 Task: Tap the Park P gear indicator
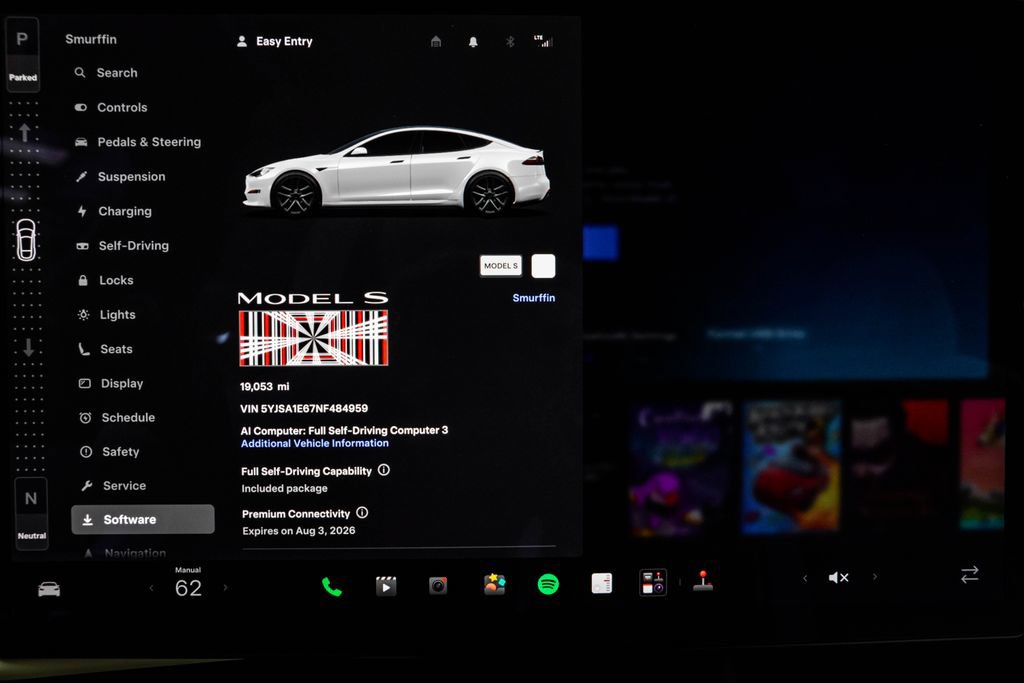click(22, 55)
